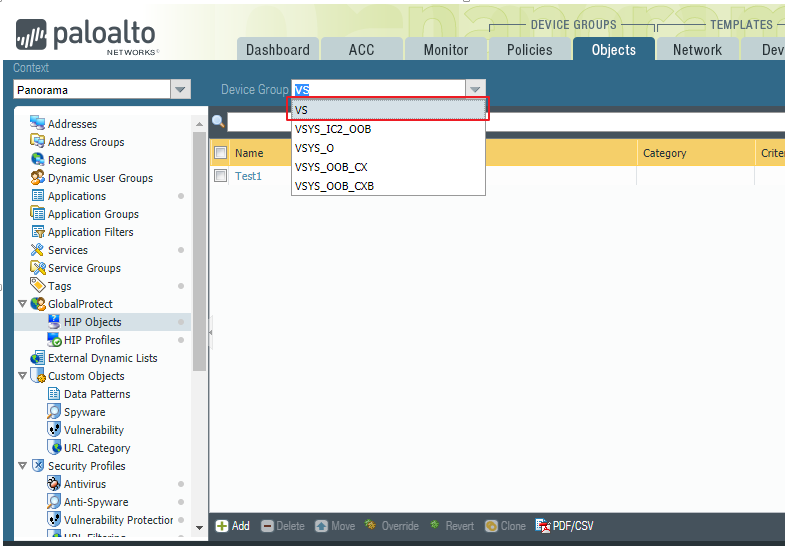
Task: Collapse the GlobalProtect tree node
Action: pos(22,303)
